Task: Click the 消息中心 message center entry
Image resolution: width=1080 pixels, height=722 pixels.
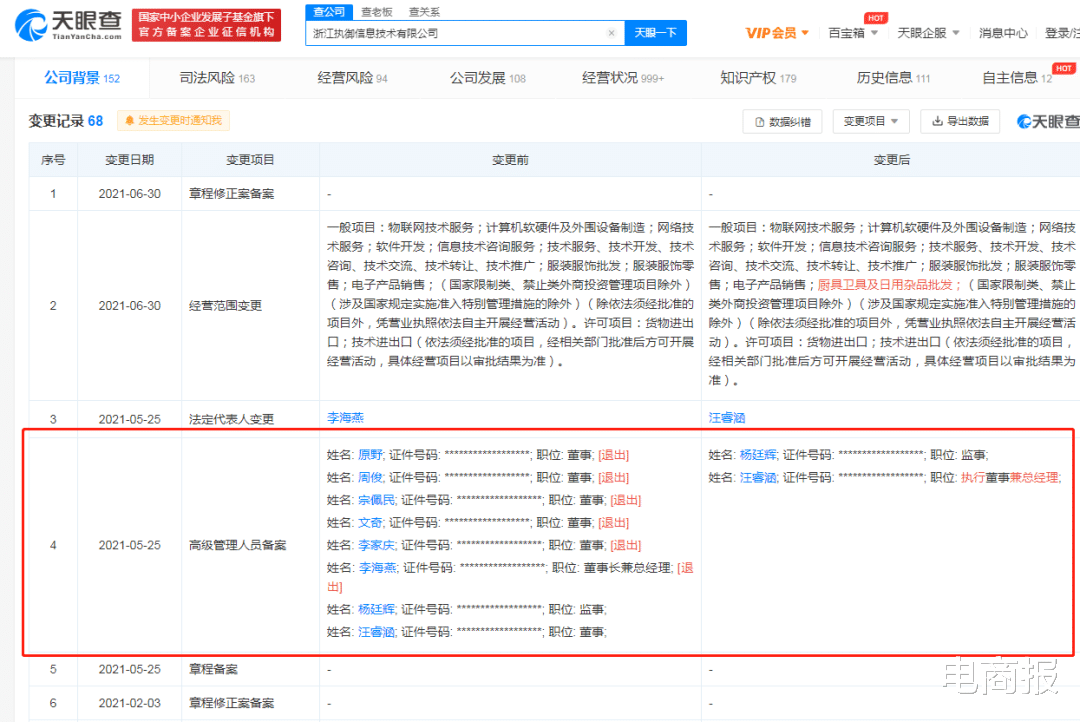Action: 1003,31
